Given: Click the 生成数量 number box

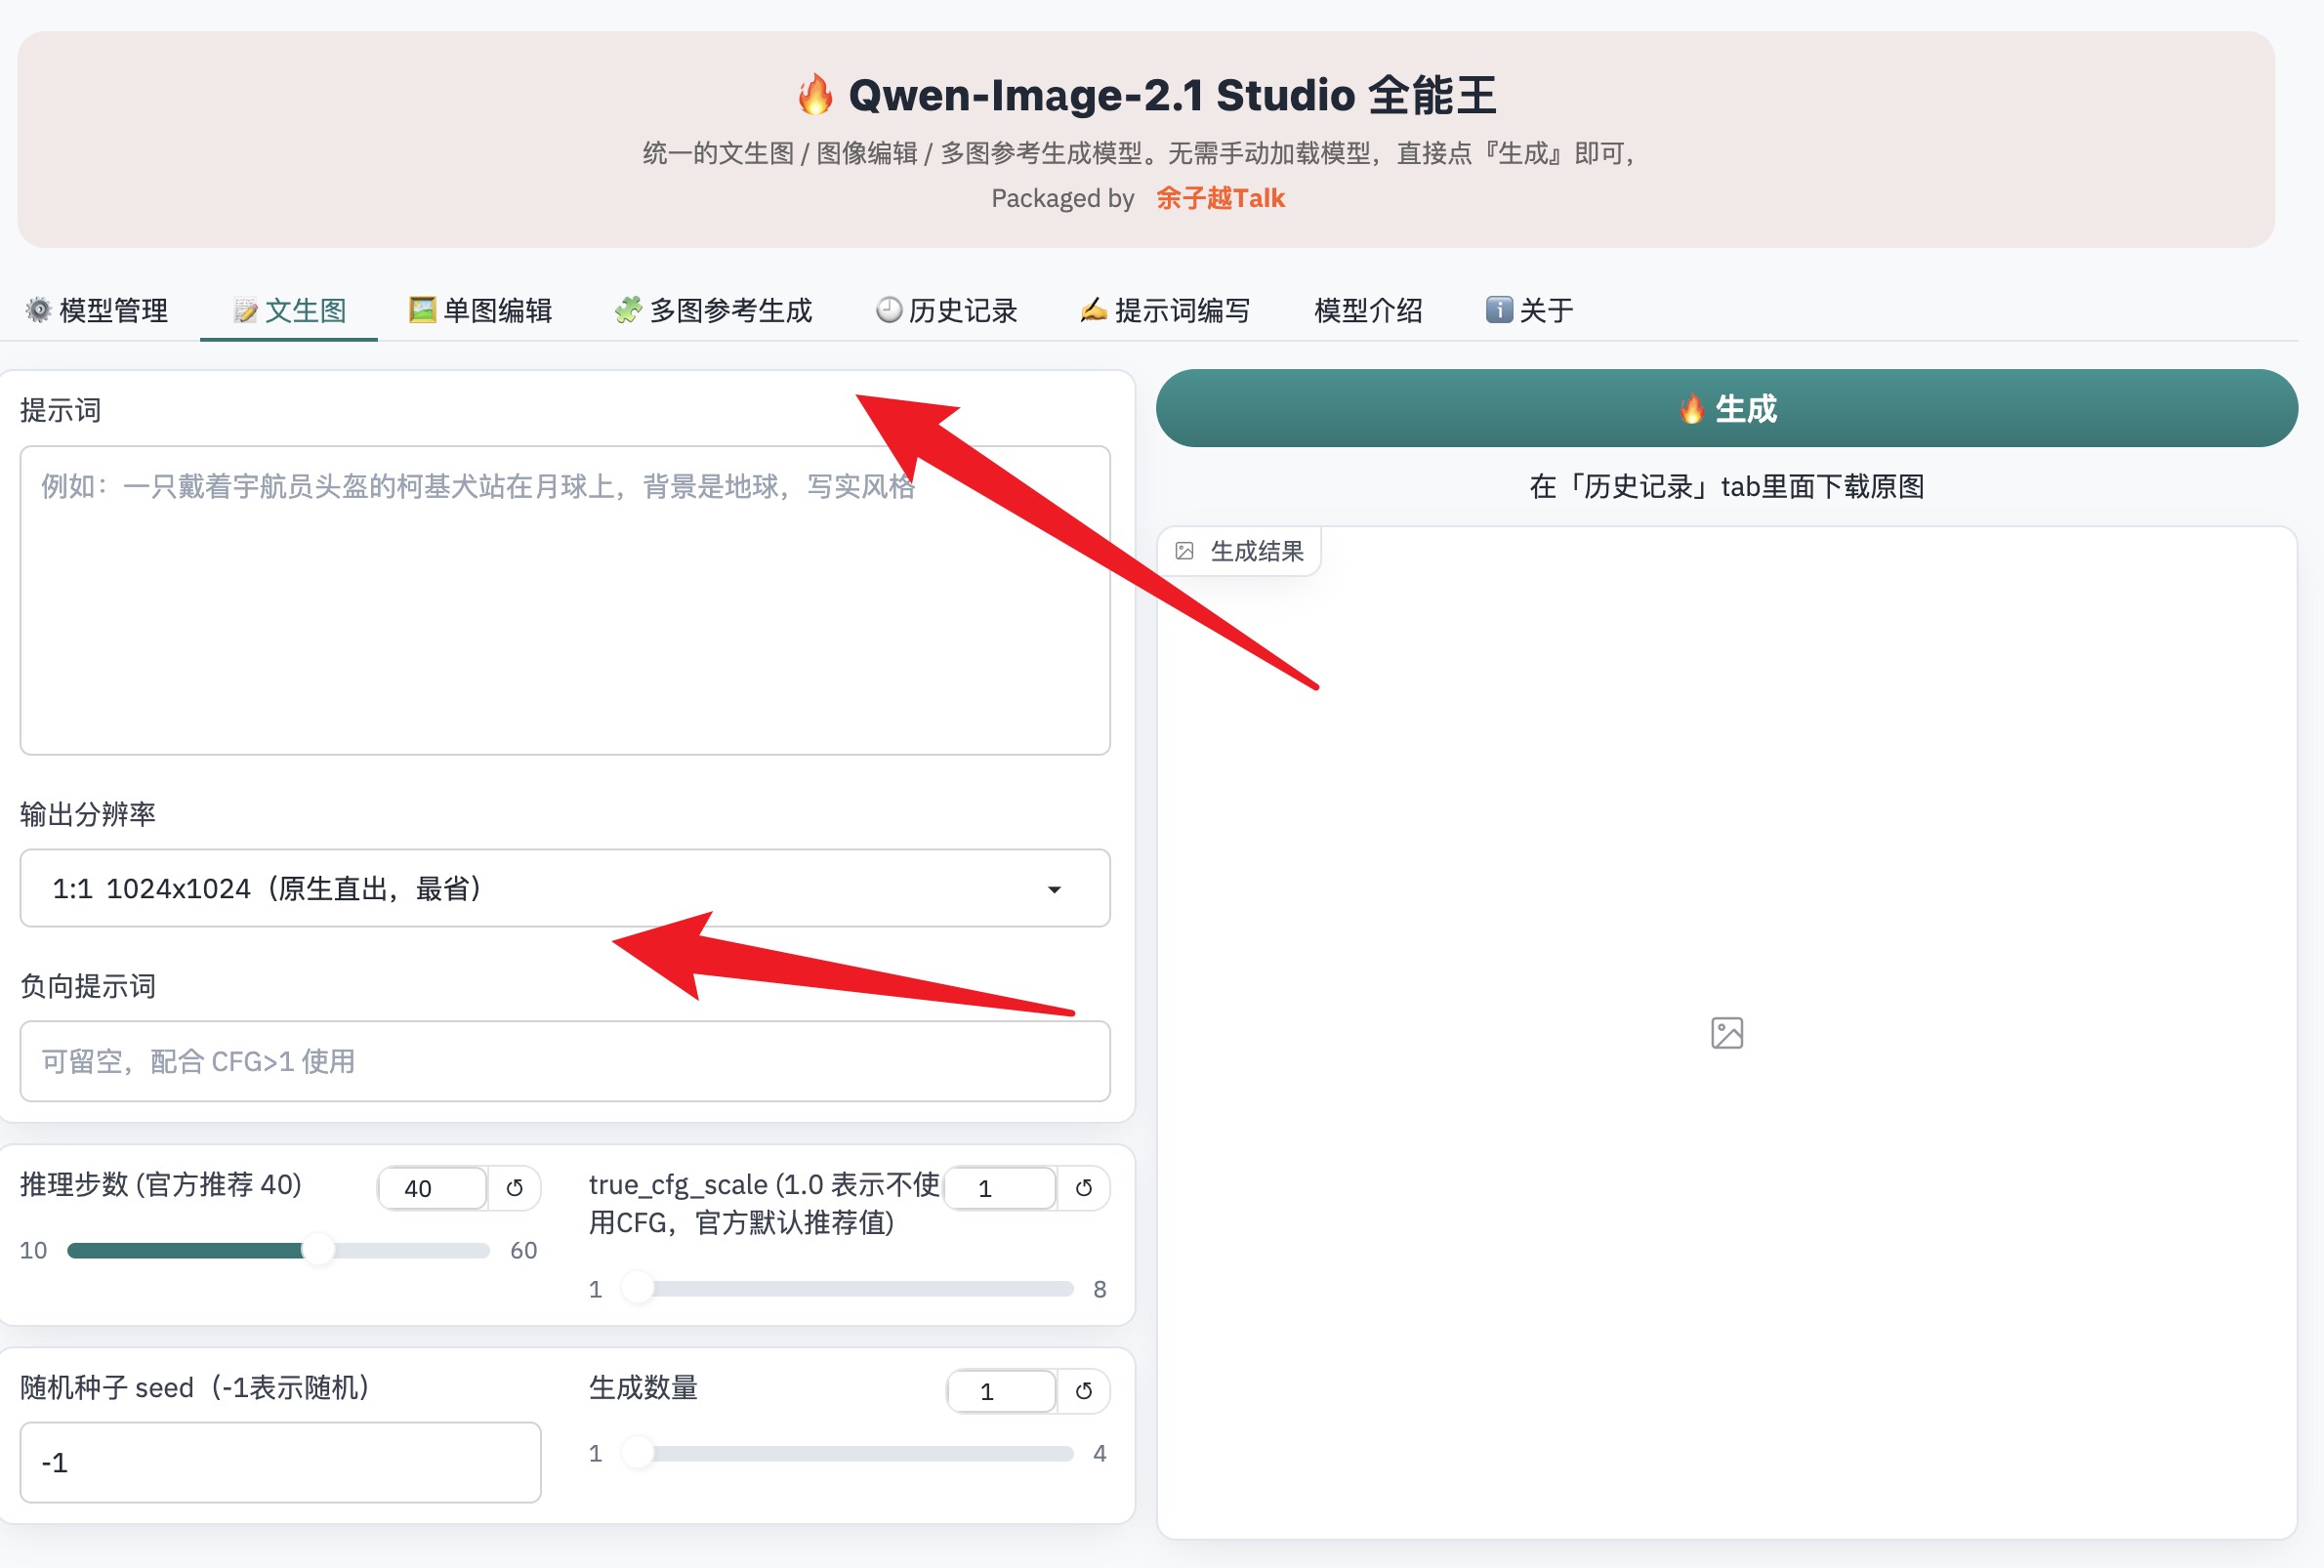Looking at the screenshot, I should 1001,1391.
